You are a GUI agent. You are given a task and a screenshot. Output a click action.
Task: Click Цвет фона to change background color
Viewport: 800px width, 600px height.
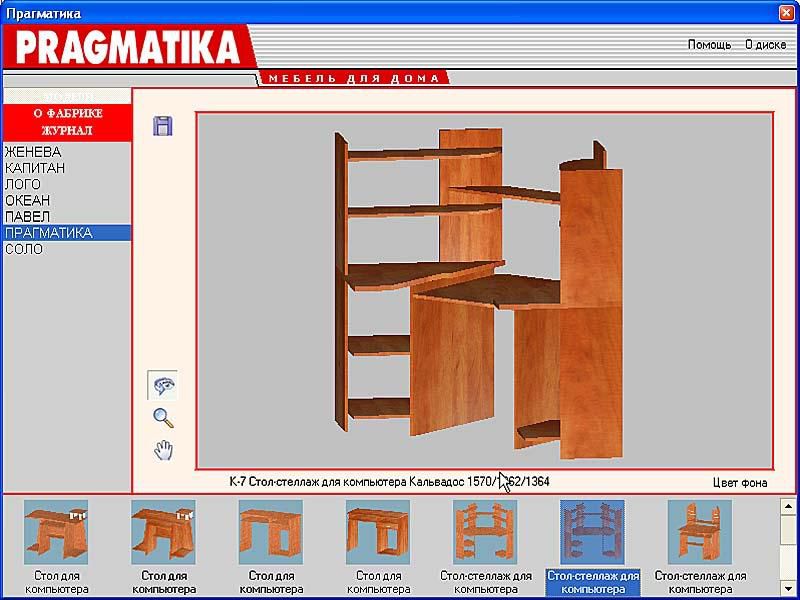(740, 483)
